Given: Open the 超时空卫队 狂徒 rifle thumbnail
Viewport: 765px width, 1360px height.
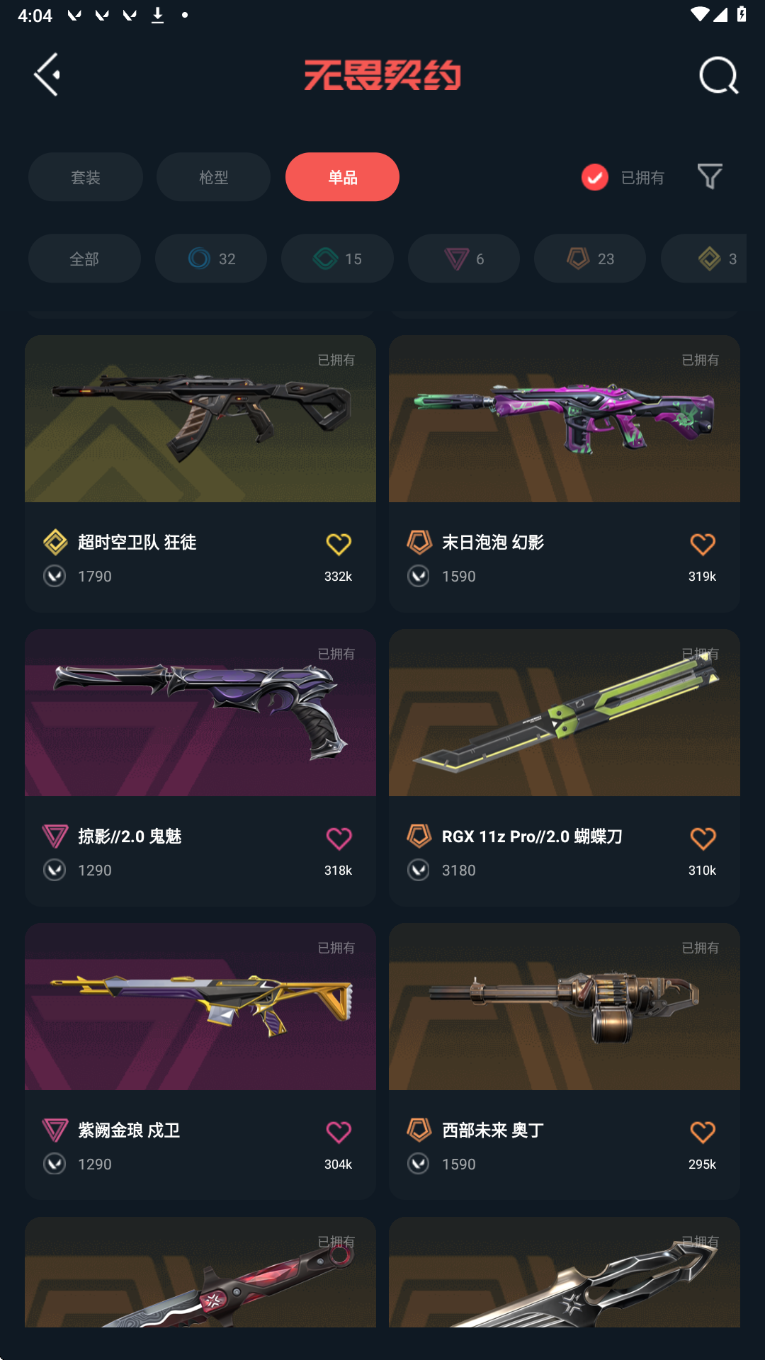Looking at the screenshot, I should [200, 419].
